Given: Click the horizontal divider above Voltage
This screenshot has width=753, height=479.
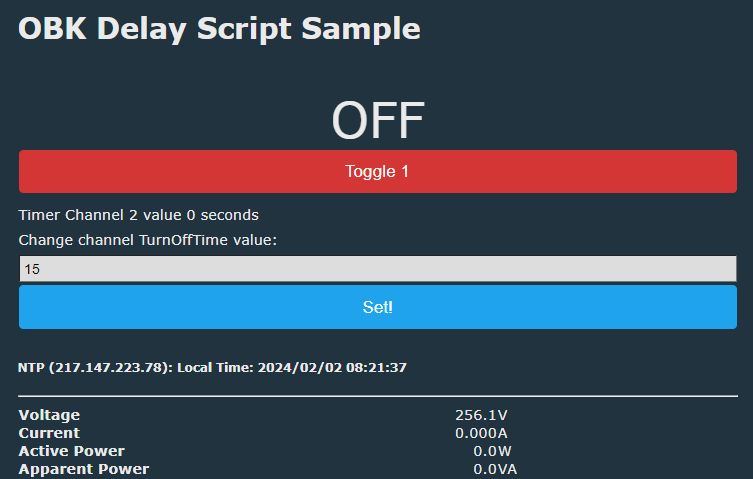Looking at the screenshot, I should [377, 396].
